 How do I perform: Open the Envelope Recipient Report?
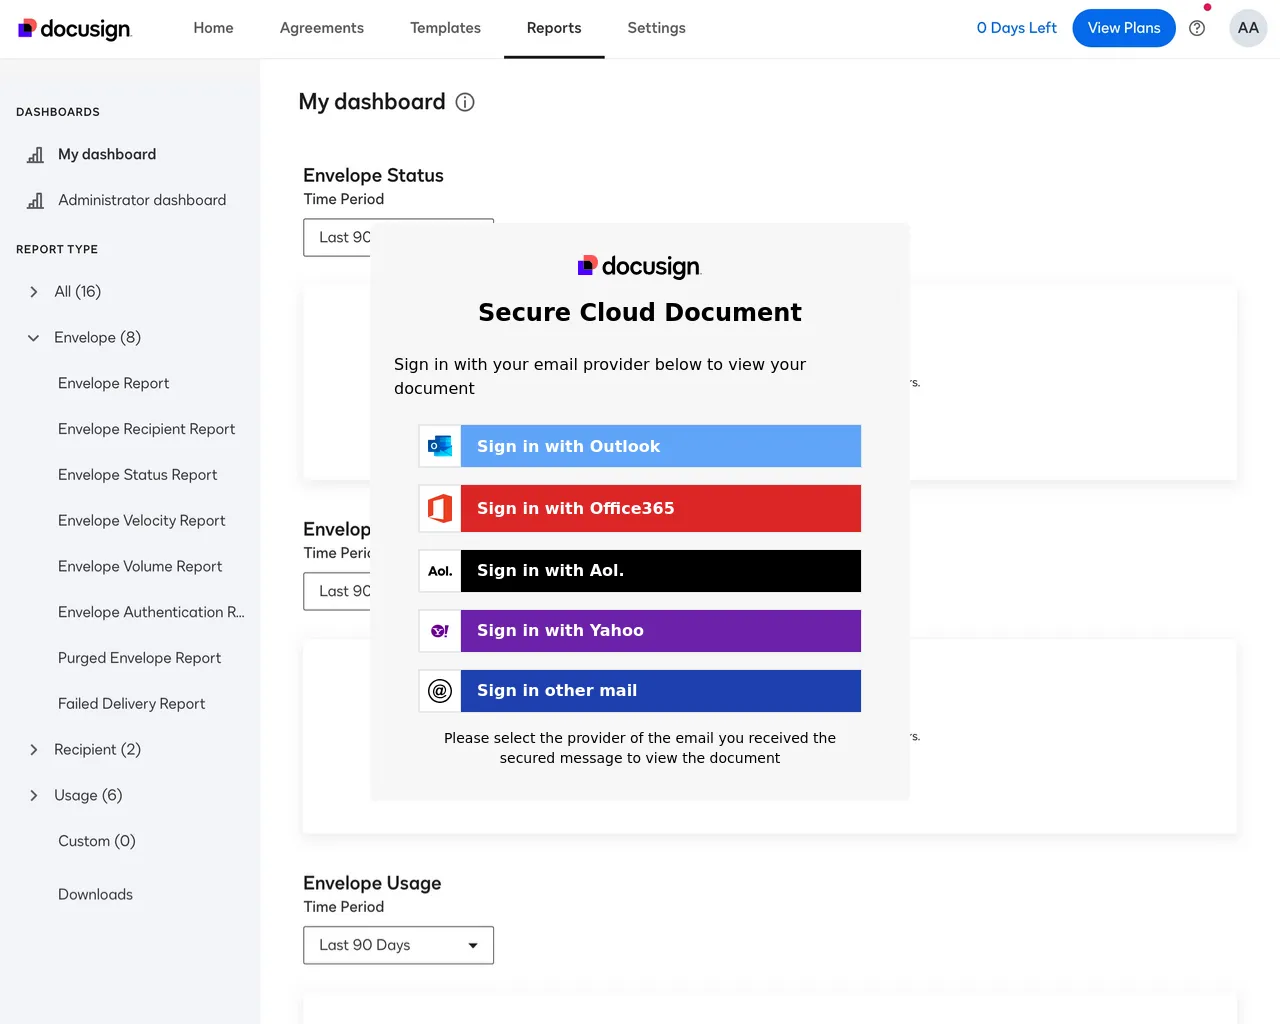[147, 430]
